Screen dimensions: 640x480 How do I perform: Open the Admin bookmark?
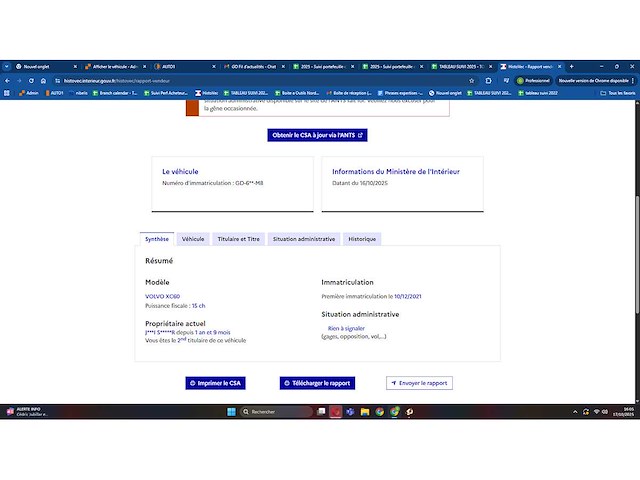point(28,92)
